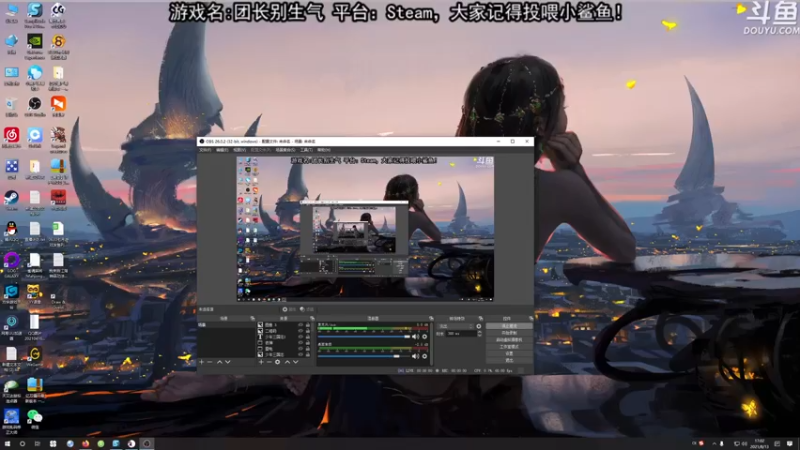Open transition properties gear icon
Screen dimensions: 800x450
(479, 326)
